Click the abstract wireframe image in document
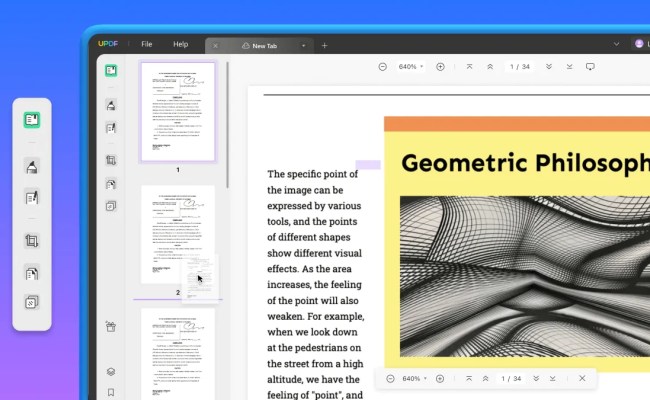The width and height of the screenshot is (650, 400). tap(525, 276)
